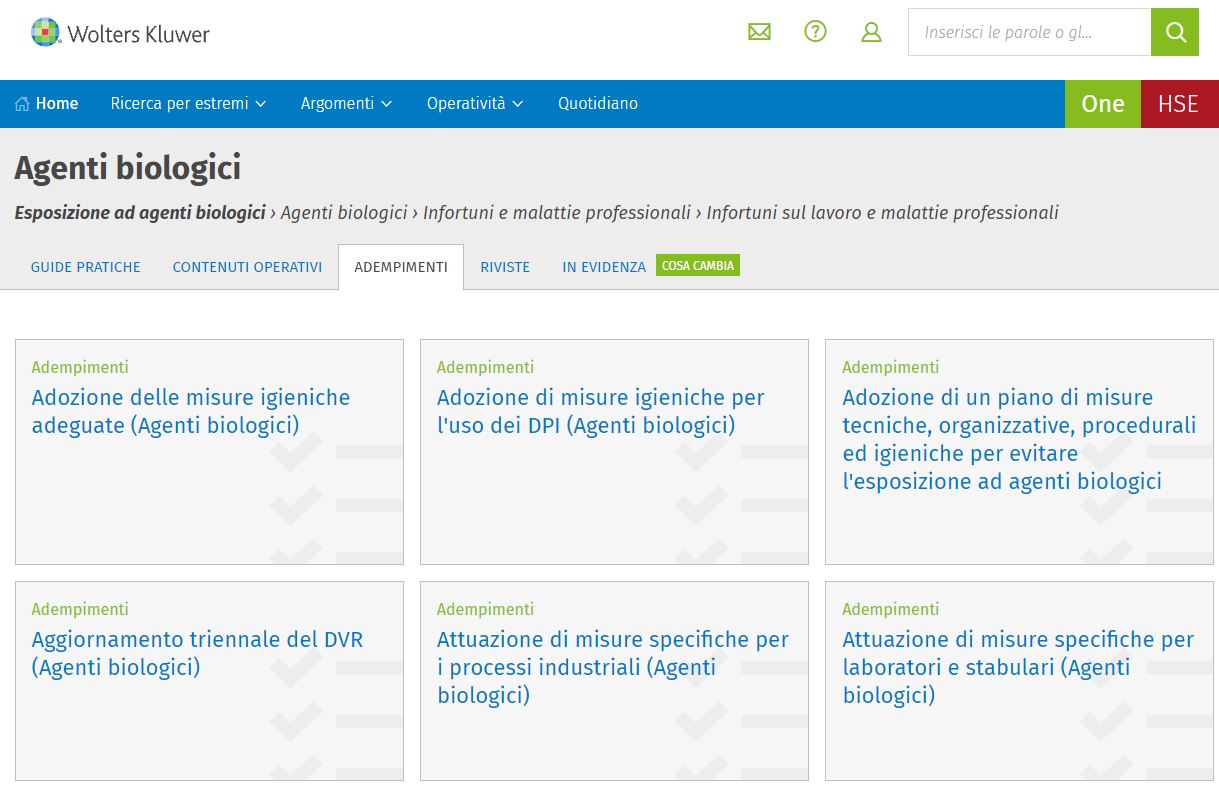The image size is (1219, 786).
Task: Open the mail envelope icon
Action: click(759, 32)
